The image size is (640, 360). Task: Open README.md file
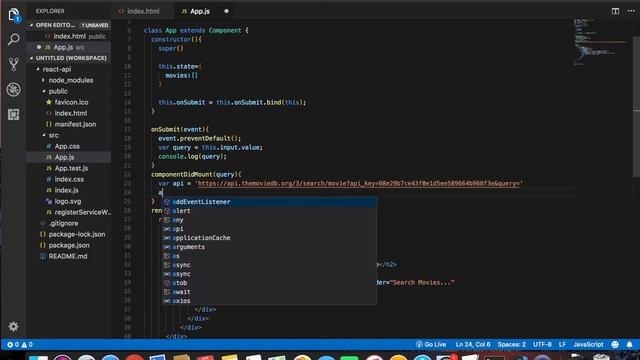(x=69, y=256)
